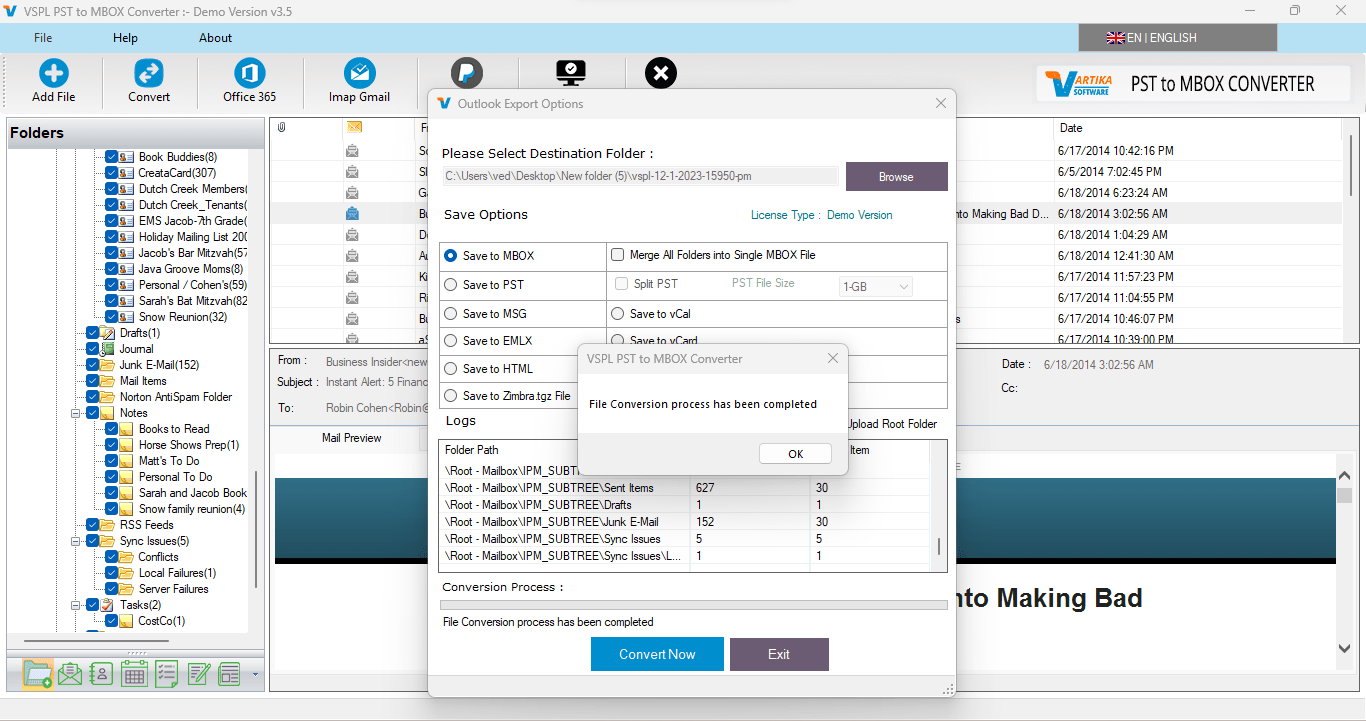
Task: Select the Horse Shows Prep(1) note folder
Action: tap(189, 445)
